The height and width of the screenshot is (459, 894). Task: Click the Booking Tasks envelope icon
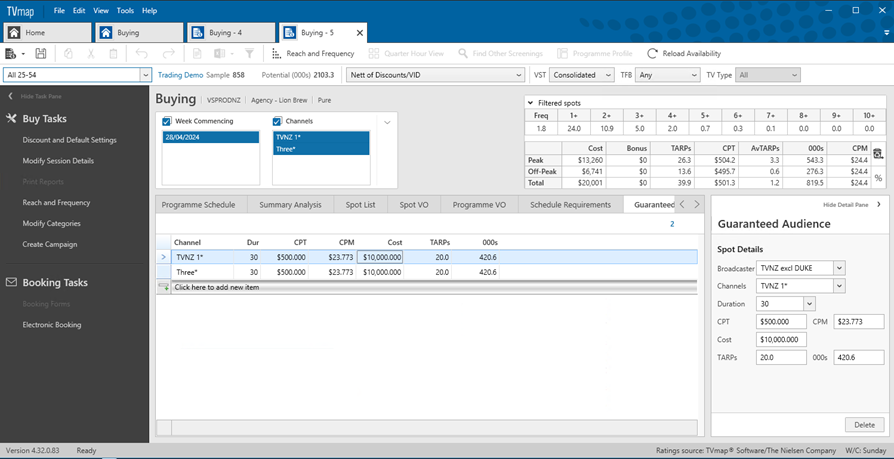pyautogui.click(x=11, y=282)
